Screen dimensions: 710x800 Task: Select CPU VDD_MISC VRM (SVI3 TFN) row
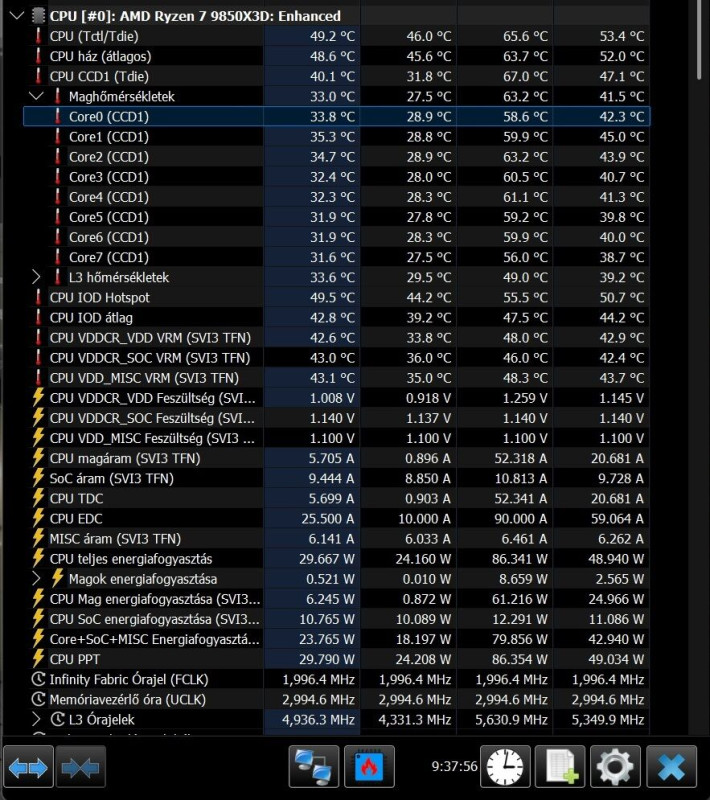pyautogui.click(x=337, y=378)
